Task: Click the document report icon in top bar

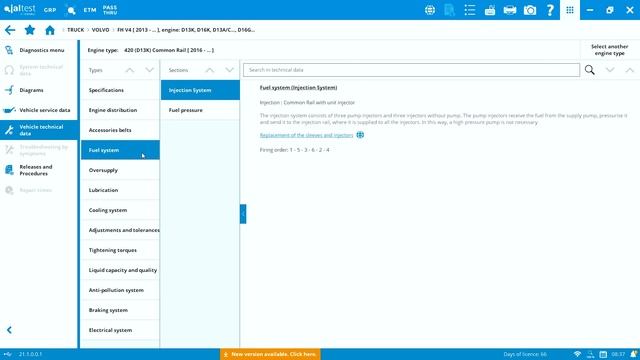Action: (x=449, y=10)
